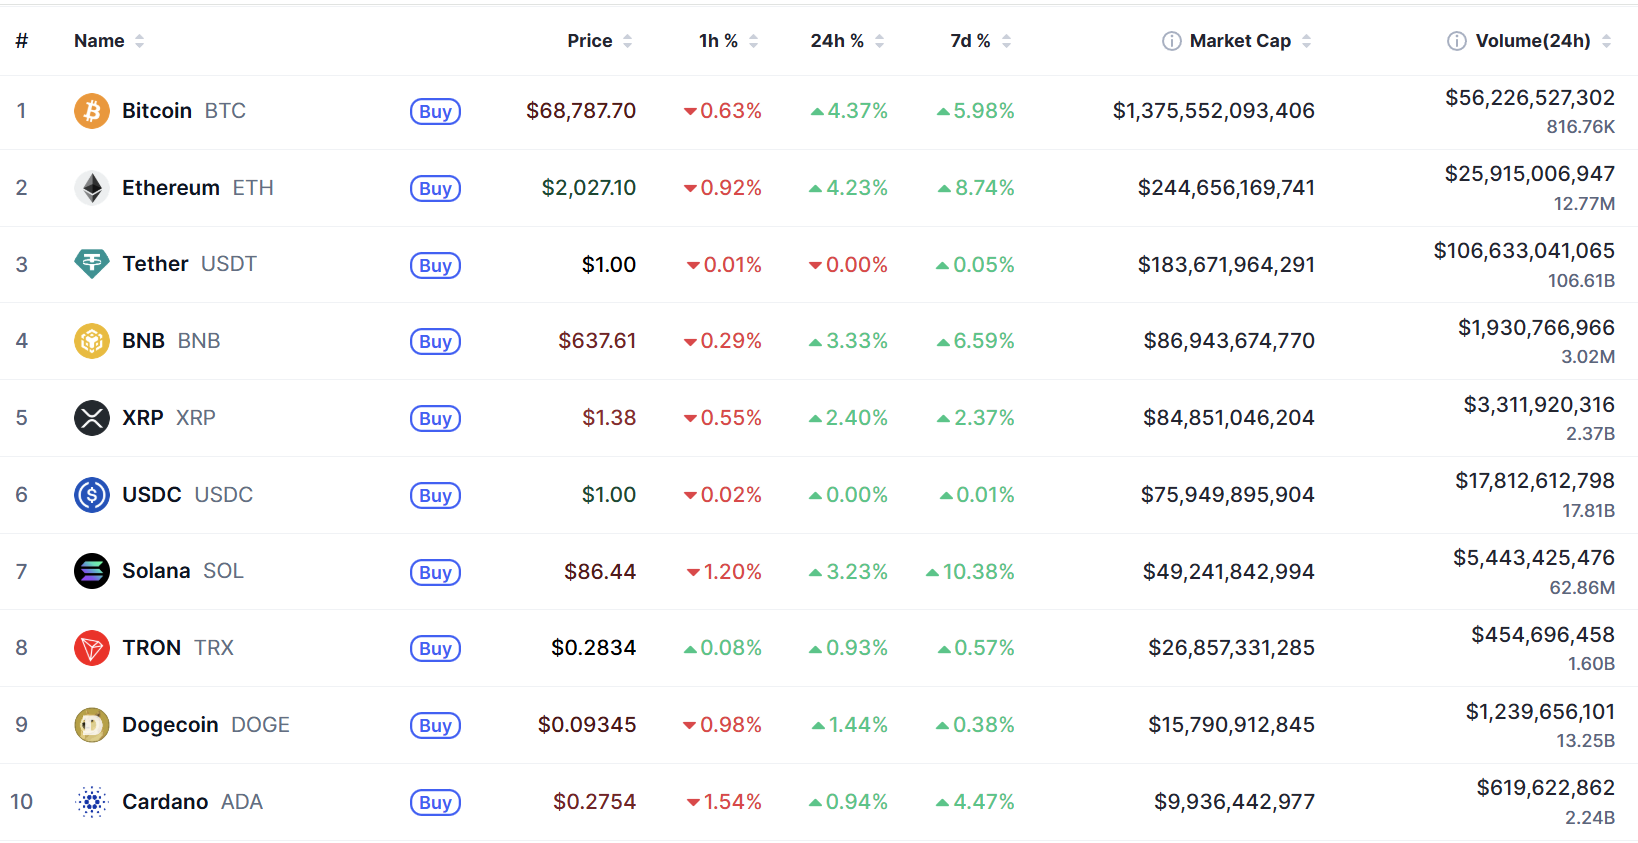Click Buy button for TRON
This screenshot has height=843, width=1638.
click(x=435, y=649)
